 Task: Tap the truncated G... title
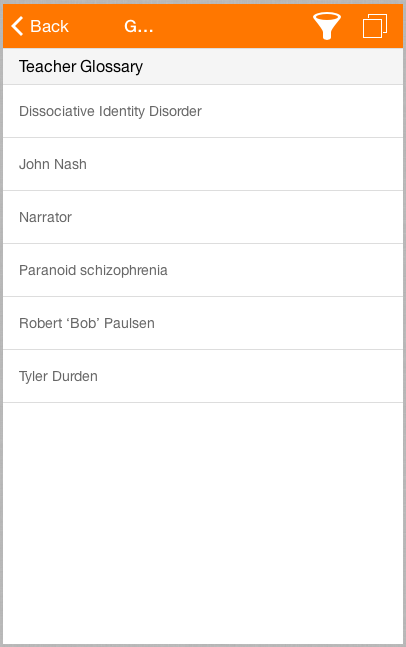coord(139,26)
